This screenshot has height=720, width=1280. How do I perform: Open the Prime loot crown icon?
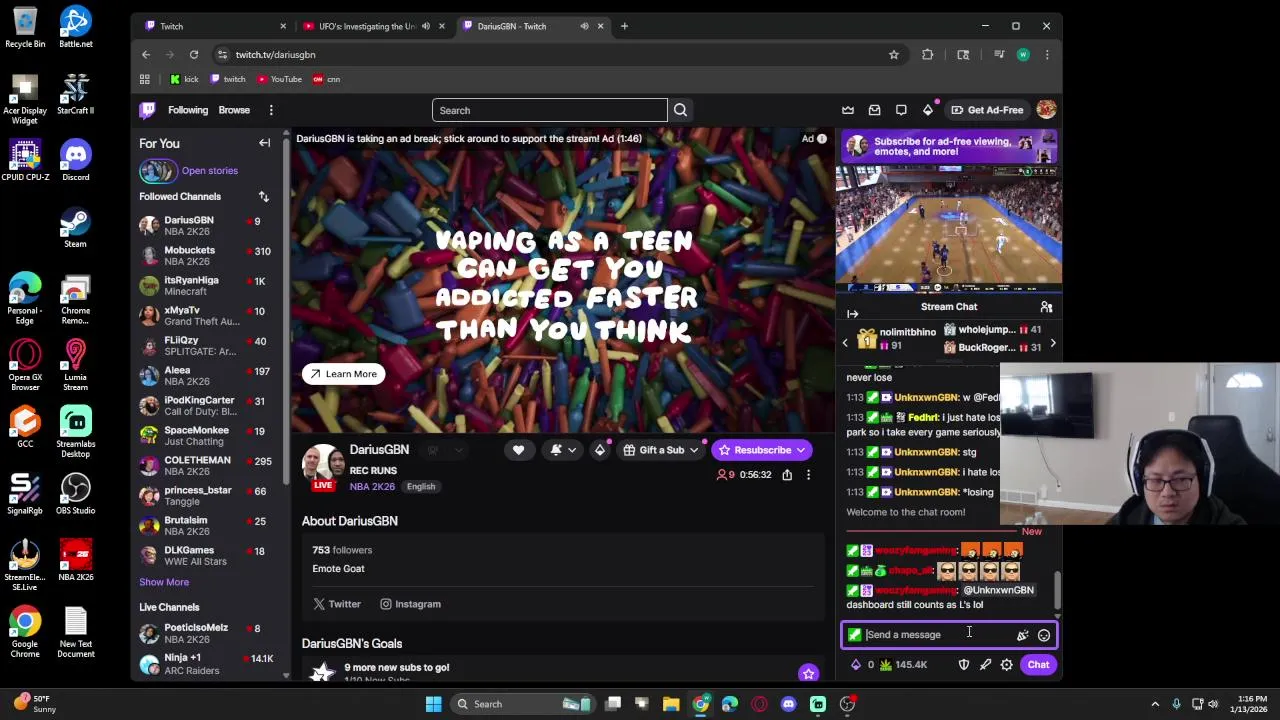coord(848,110)
